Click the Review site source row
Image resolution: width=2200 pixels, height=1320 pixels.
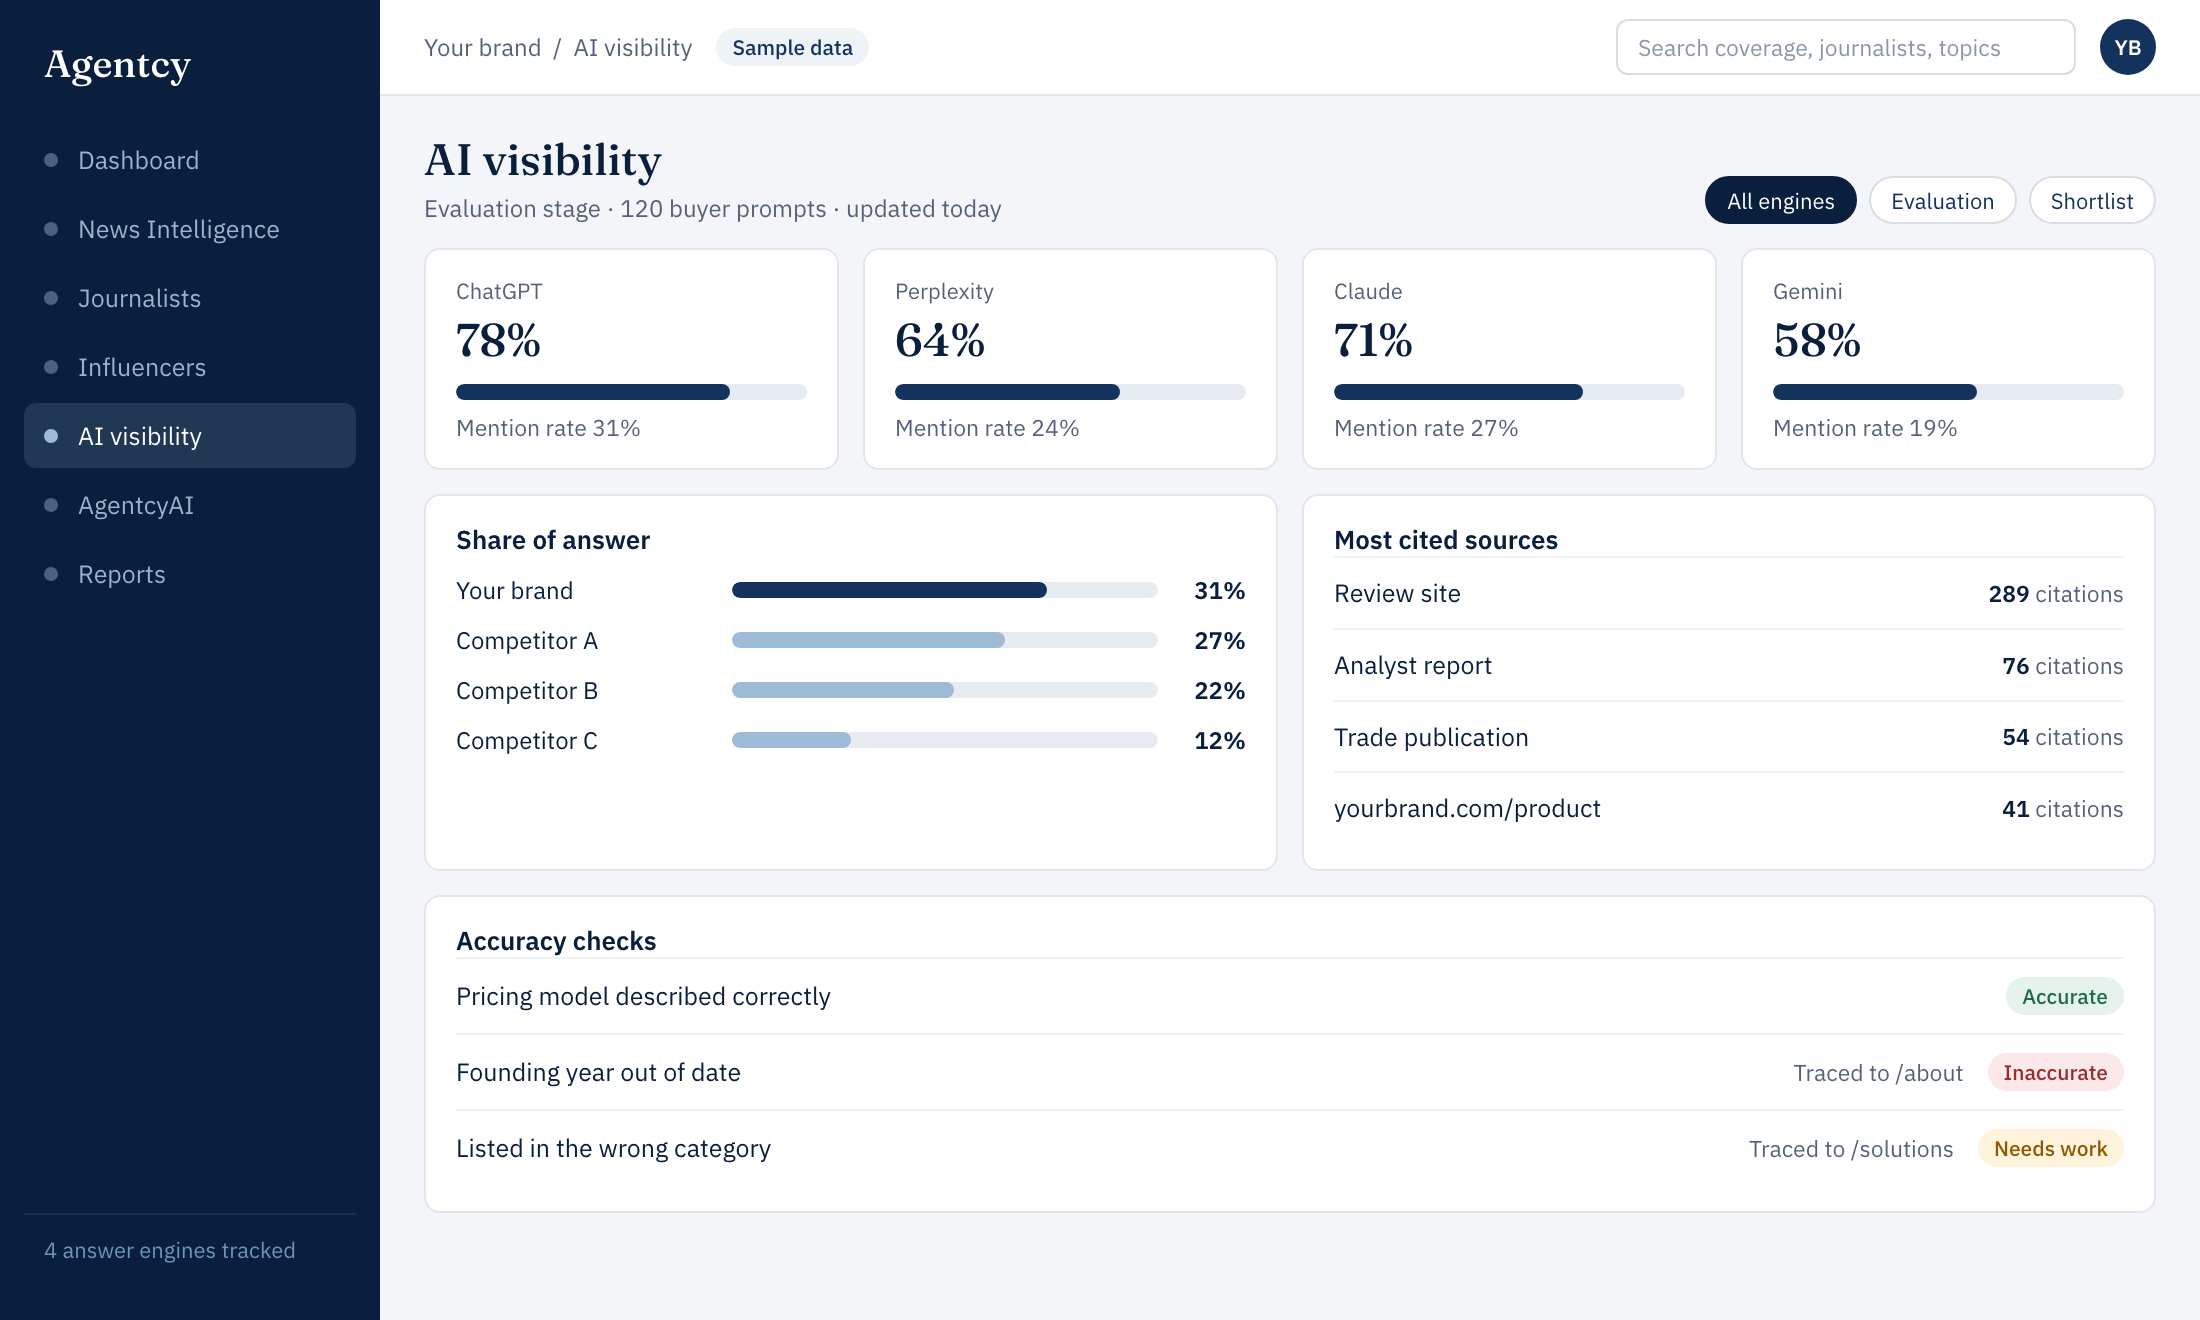click(x=1728, y=594)
